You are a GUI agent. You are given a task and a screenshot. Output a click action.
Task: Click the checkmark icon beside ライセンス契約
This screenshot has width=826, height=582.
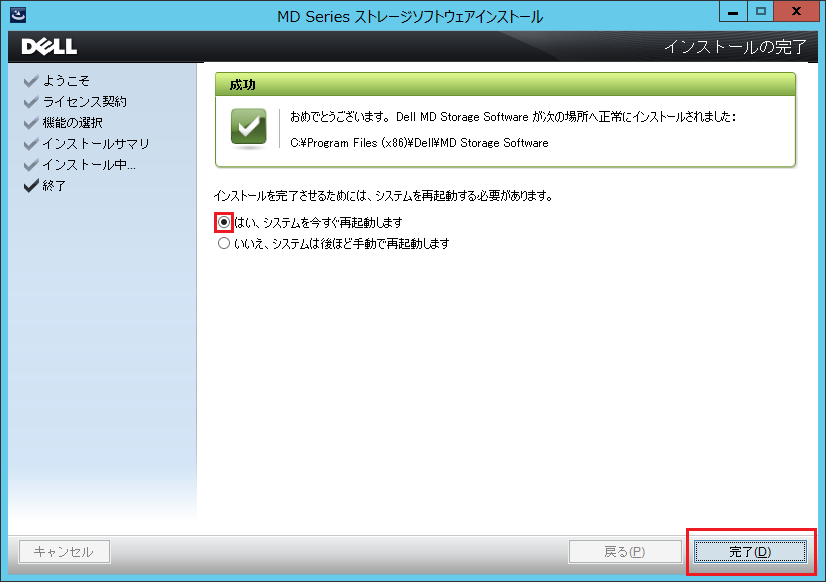click(32, 101)
